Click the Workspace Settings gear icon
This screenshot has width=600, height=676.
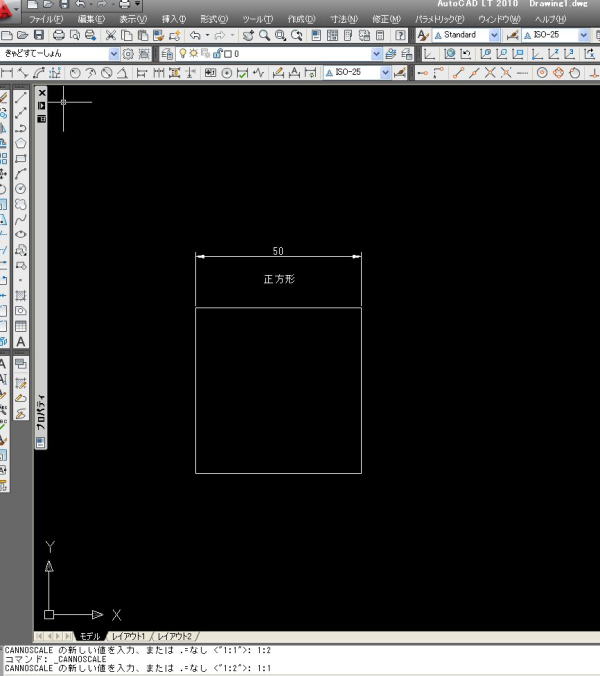pos(128,54)
